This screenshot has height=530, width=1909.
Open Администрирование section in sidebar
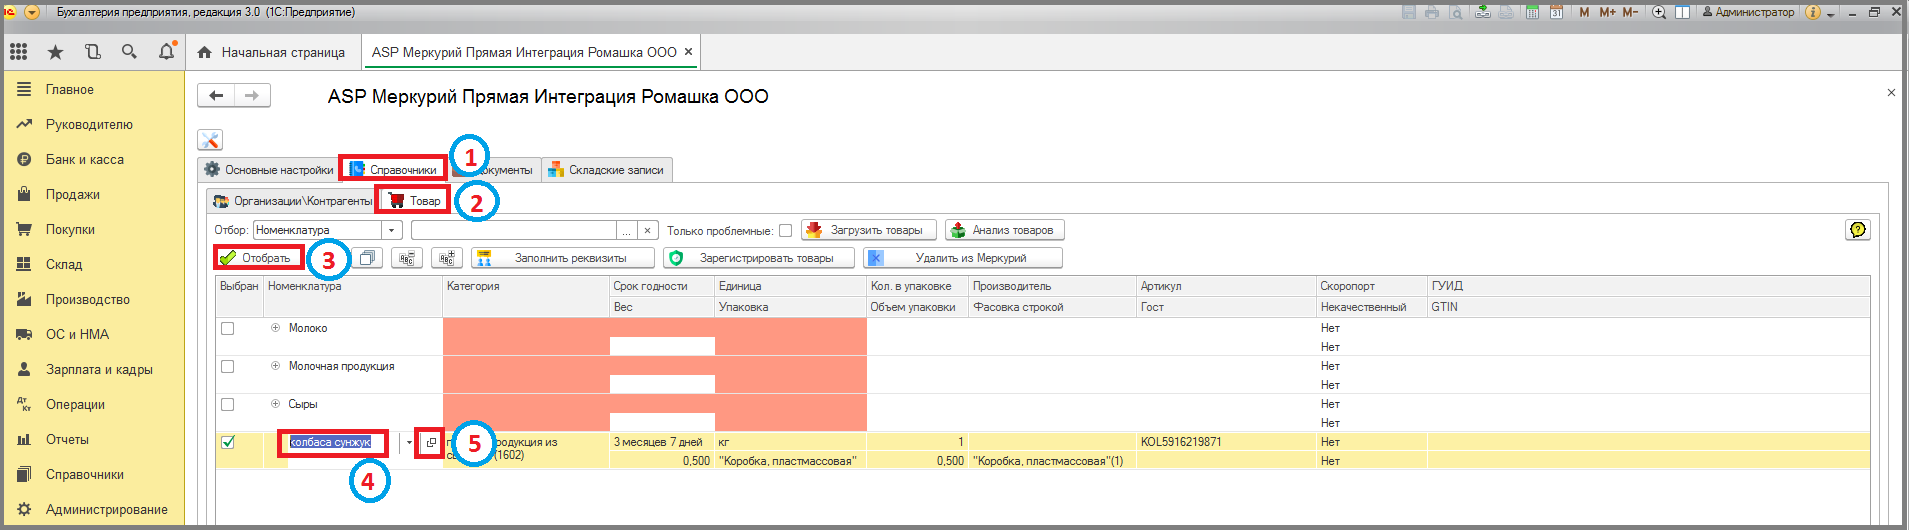pyautogui.click(x=92, y=509)
